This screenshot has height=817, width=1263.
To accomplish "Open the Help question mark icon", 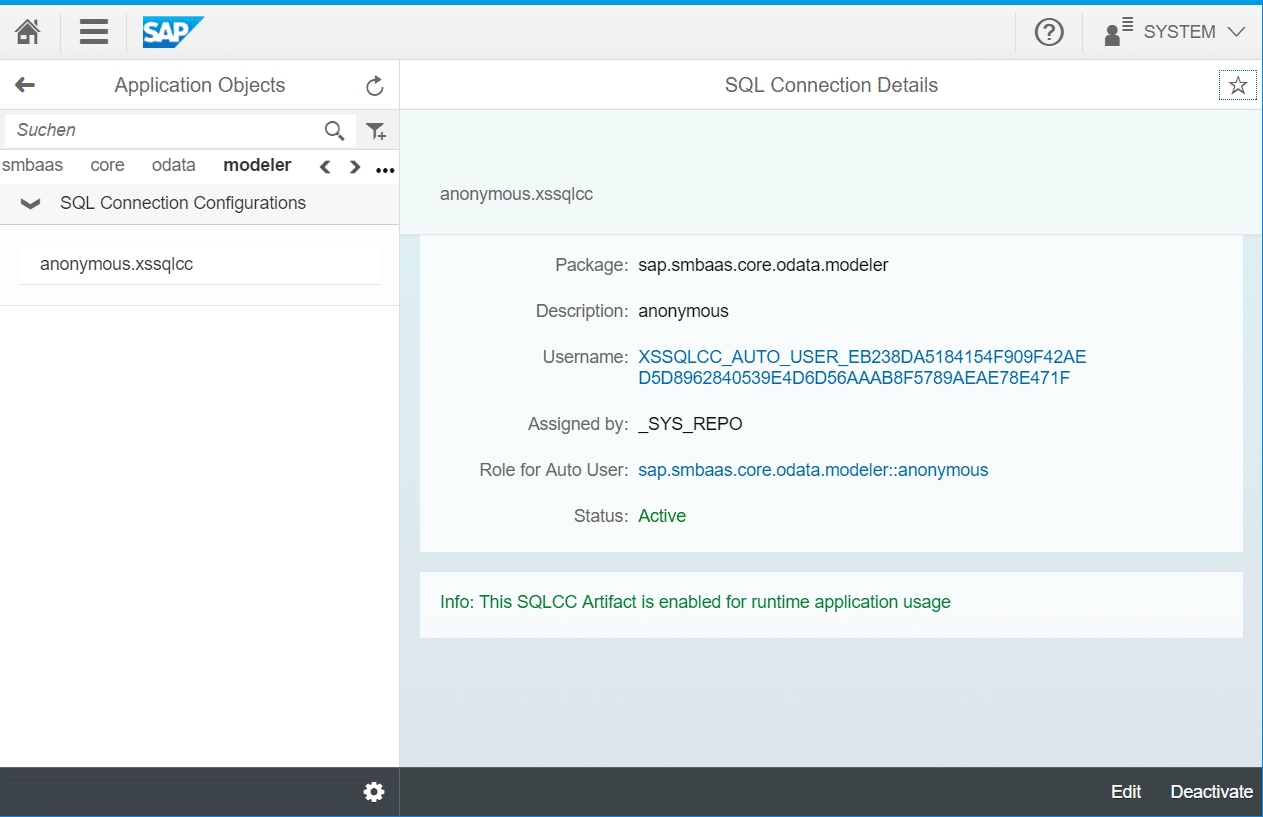I will pos(1048,32).
